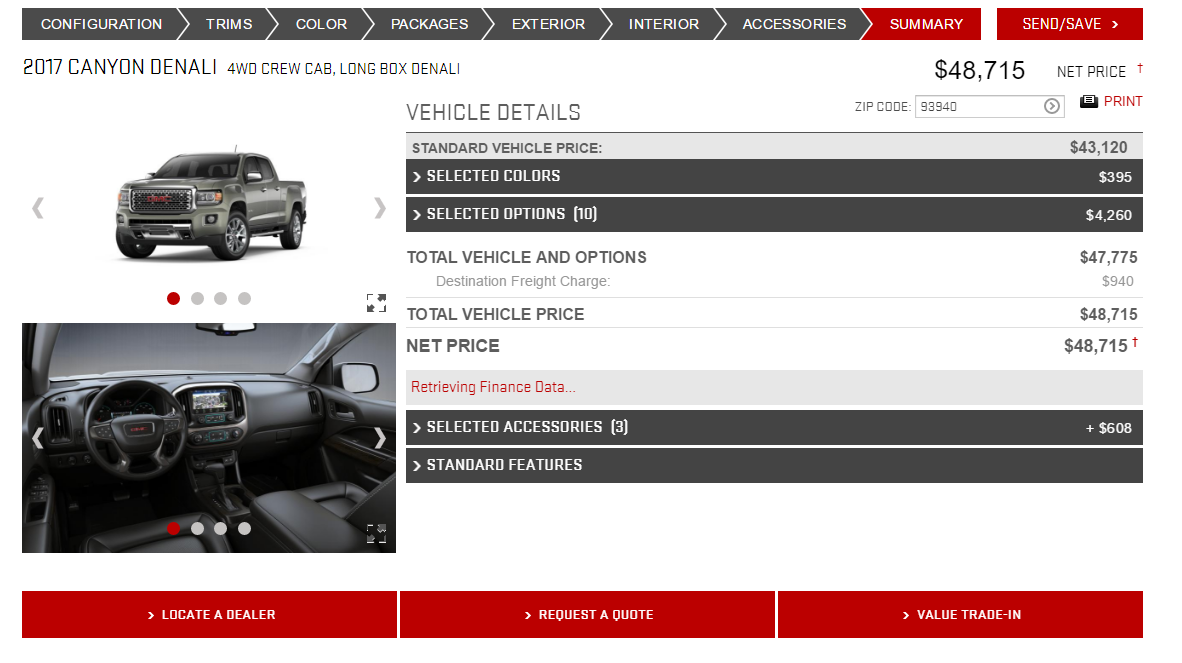
Task: Open the Trims step
Action: [x=229, y=24]
